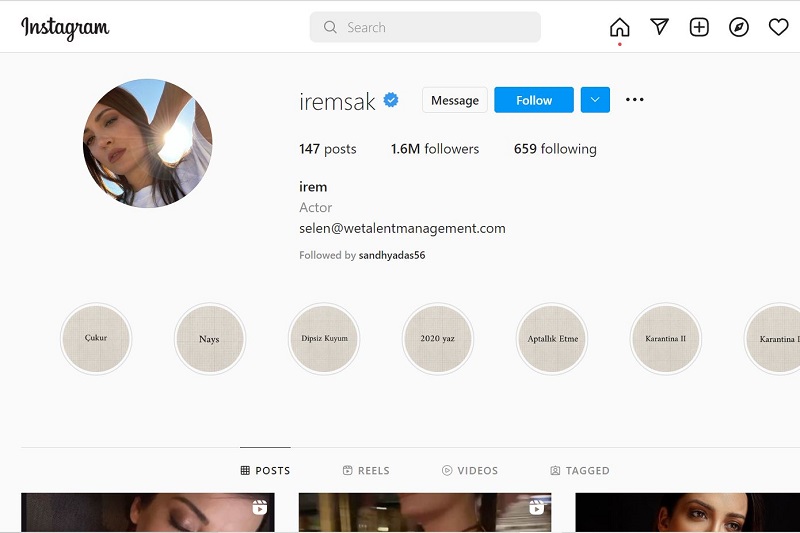Open direct messages paper plane icon
The image size is (800, 533).
tap(659, 27)
